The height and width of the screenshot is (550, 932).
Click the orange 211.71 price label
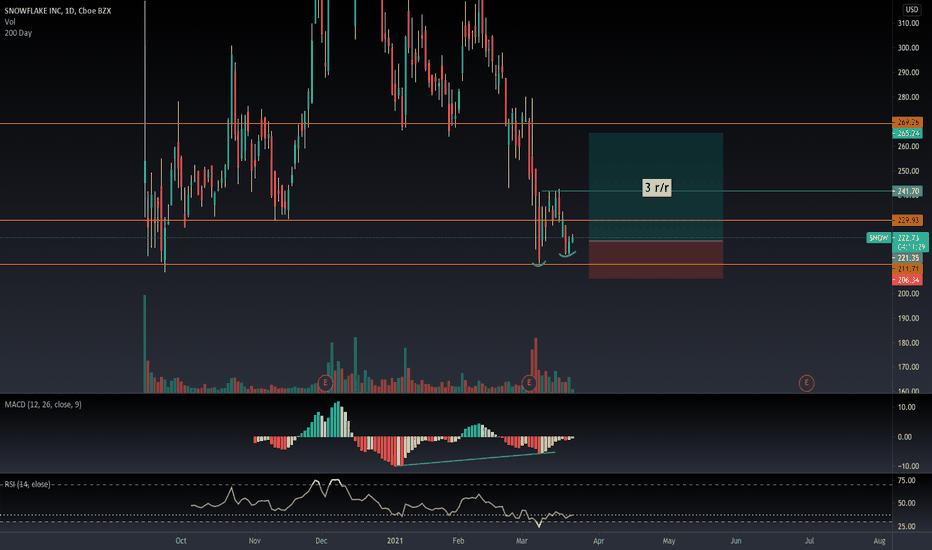pyautogui.click(x=908, y=269)
